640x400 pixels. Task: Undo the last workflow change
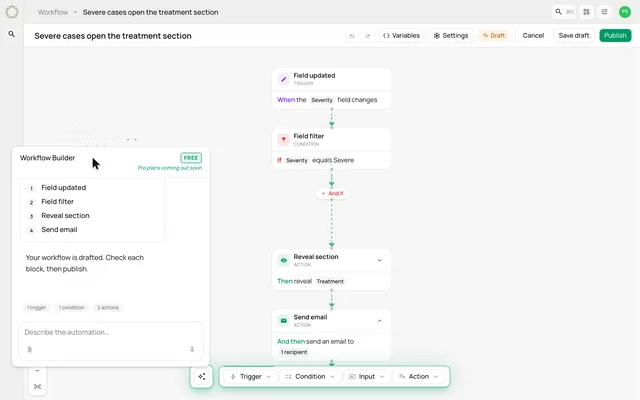pos(352,36)
